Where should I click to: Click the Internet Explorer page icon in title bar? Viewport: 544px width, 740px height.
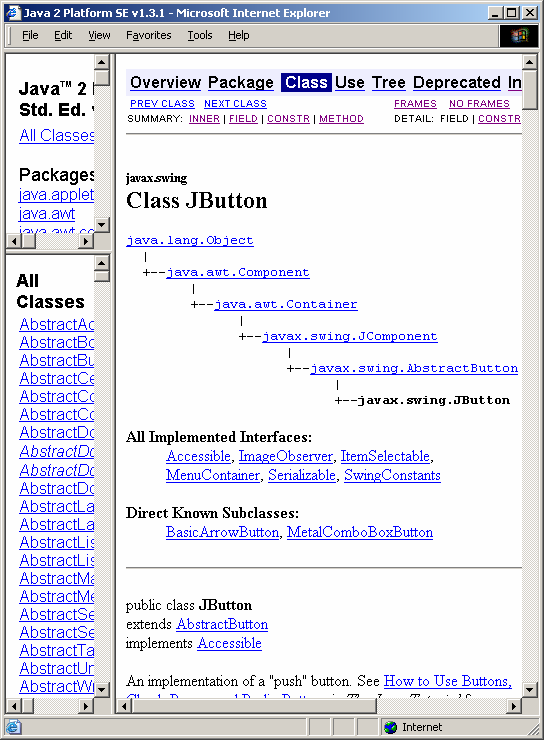pos(13,13)
